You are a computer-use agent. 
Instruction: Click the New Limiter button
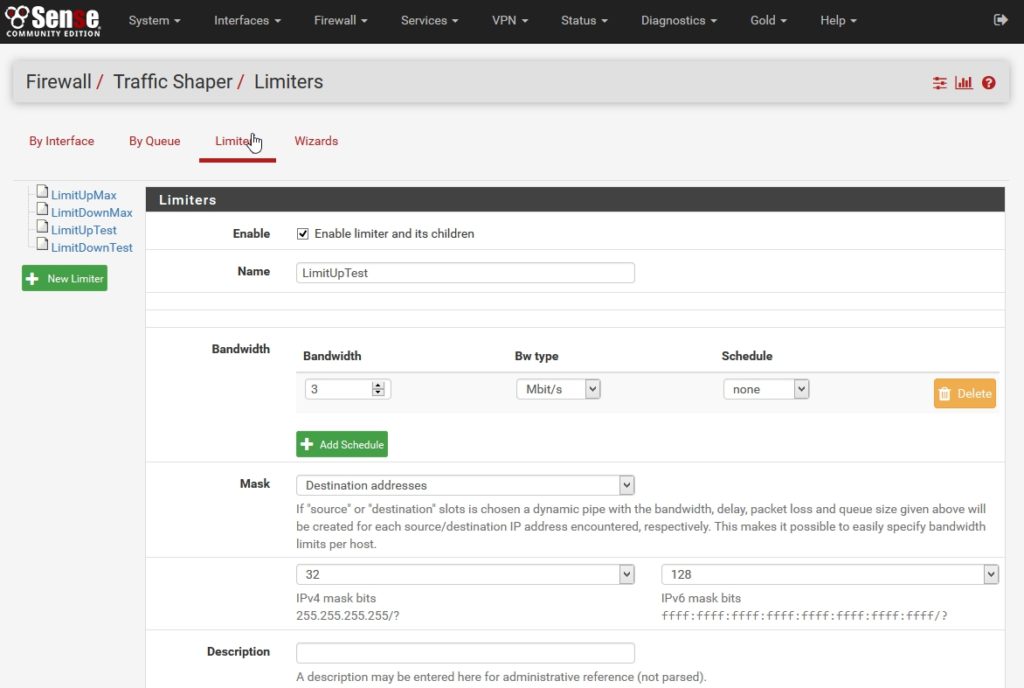tap(64, 278)
